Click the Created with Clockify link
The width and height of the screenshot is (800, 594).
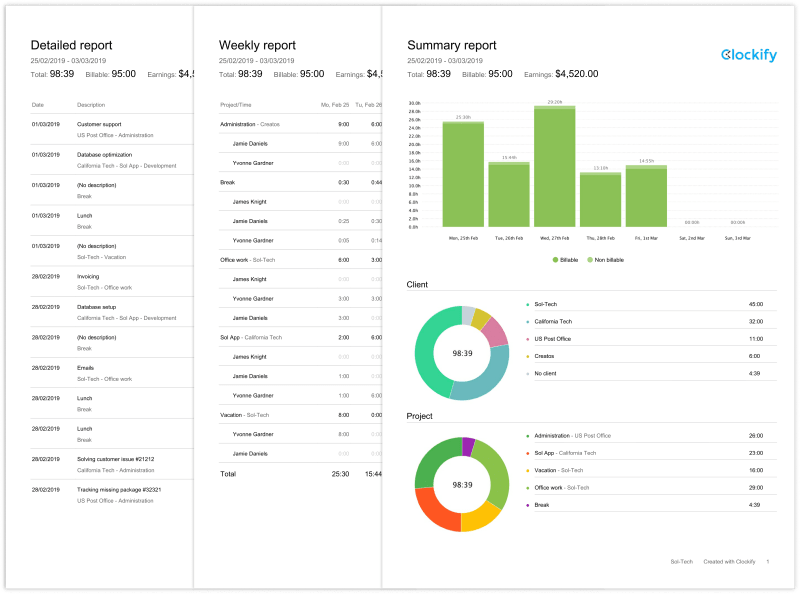tap(729, 561)
